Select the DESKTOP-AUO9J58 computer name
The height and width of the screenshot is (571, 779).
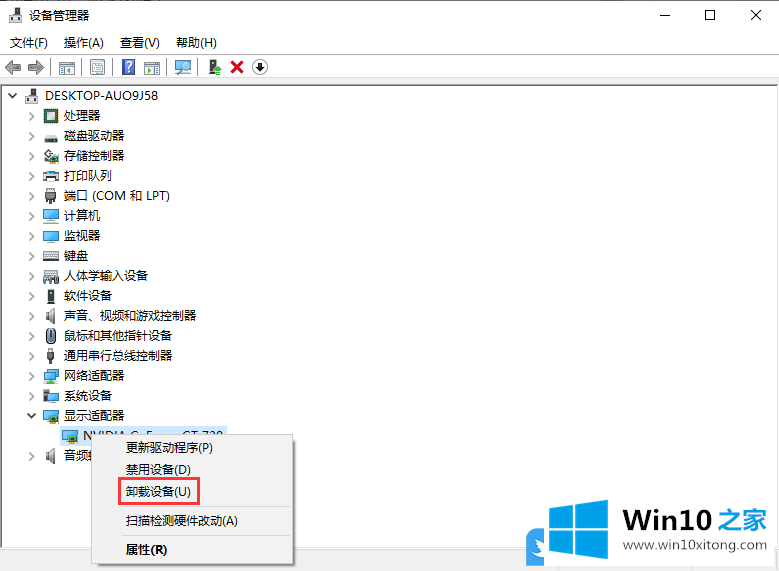point(101,95)
